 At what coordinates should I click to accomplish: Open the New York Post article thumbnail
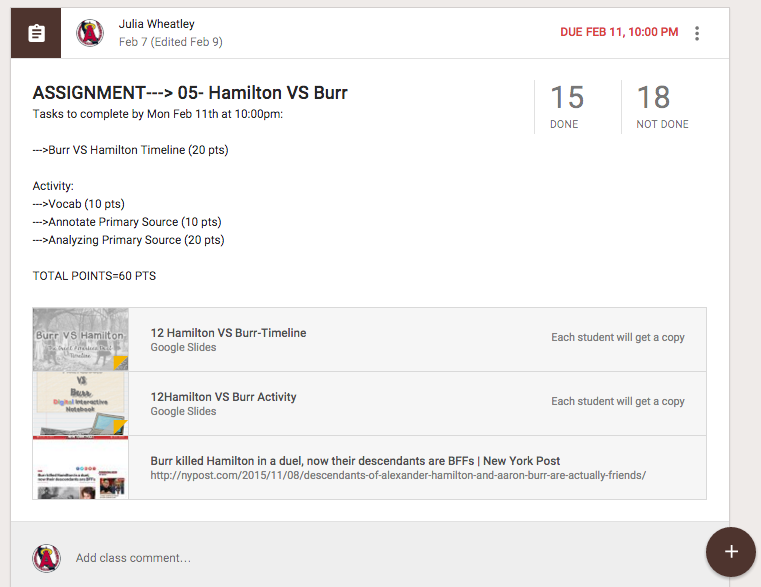pos(81,468)
